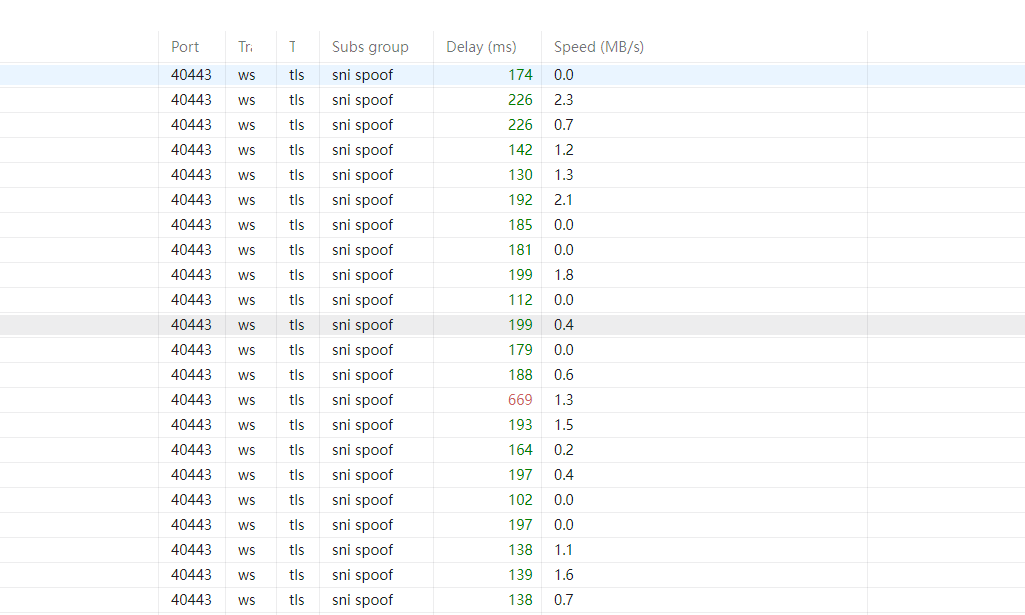Click the Subs group column header

pyautogui.click(x=370, y=47)
